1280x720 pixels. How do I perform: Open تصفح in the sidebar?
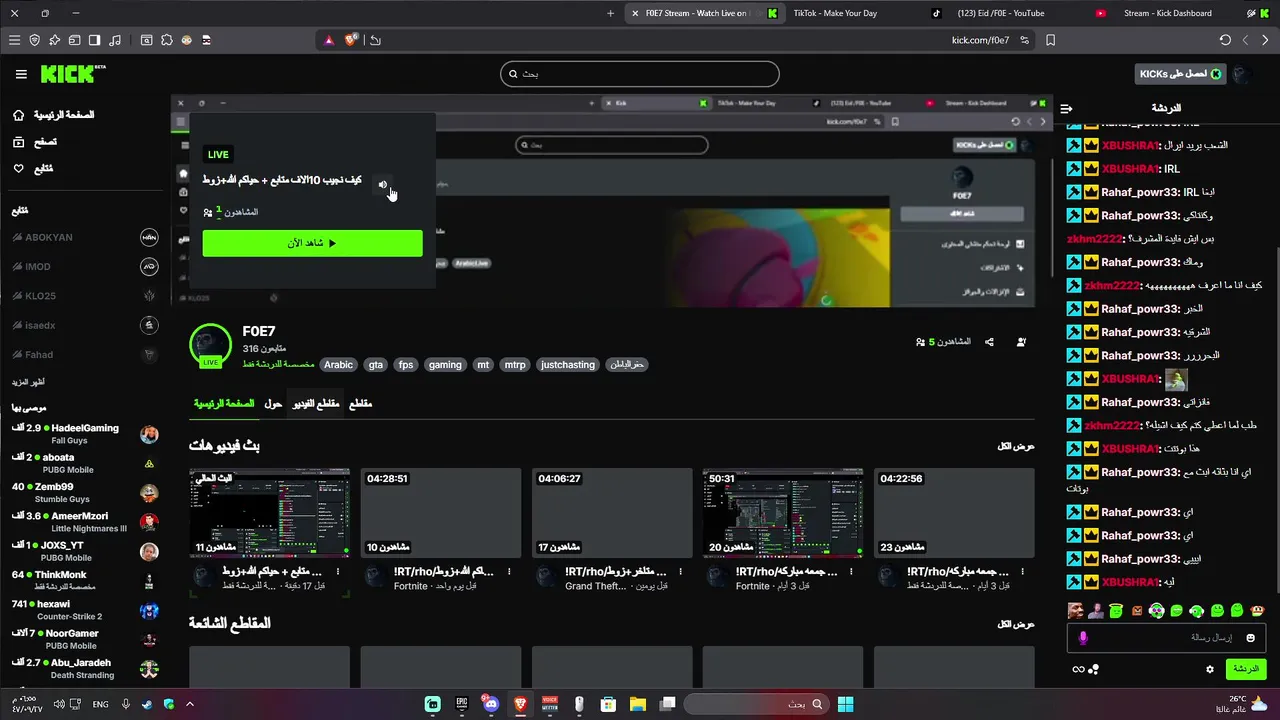35,142
